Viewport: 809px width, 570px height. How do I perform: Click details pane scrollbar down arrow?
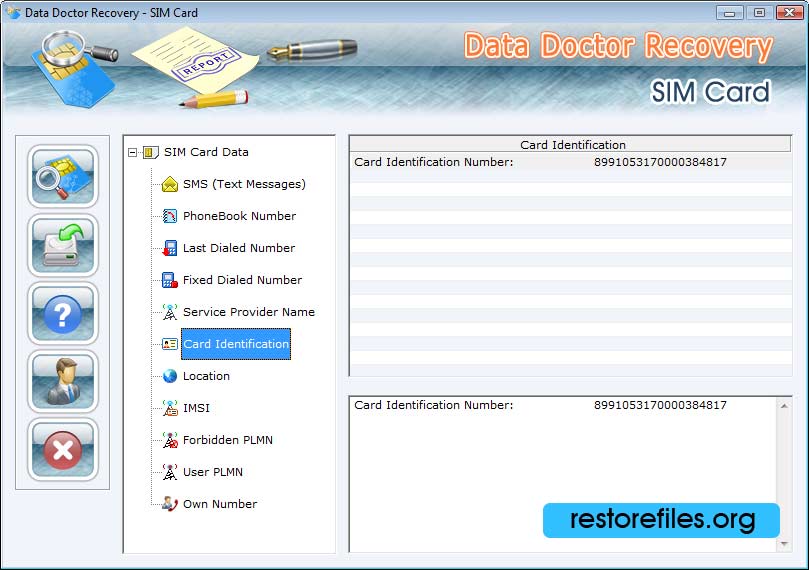point(784,544)
